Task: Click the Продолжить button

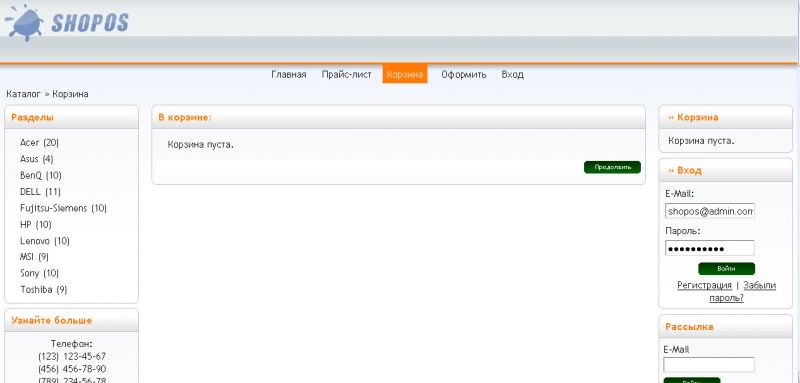Action: [x=612, y=167]
